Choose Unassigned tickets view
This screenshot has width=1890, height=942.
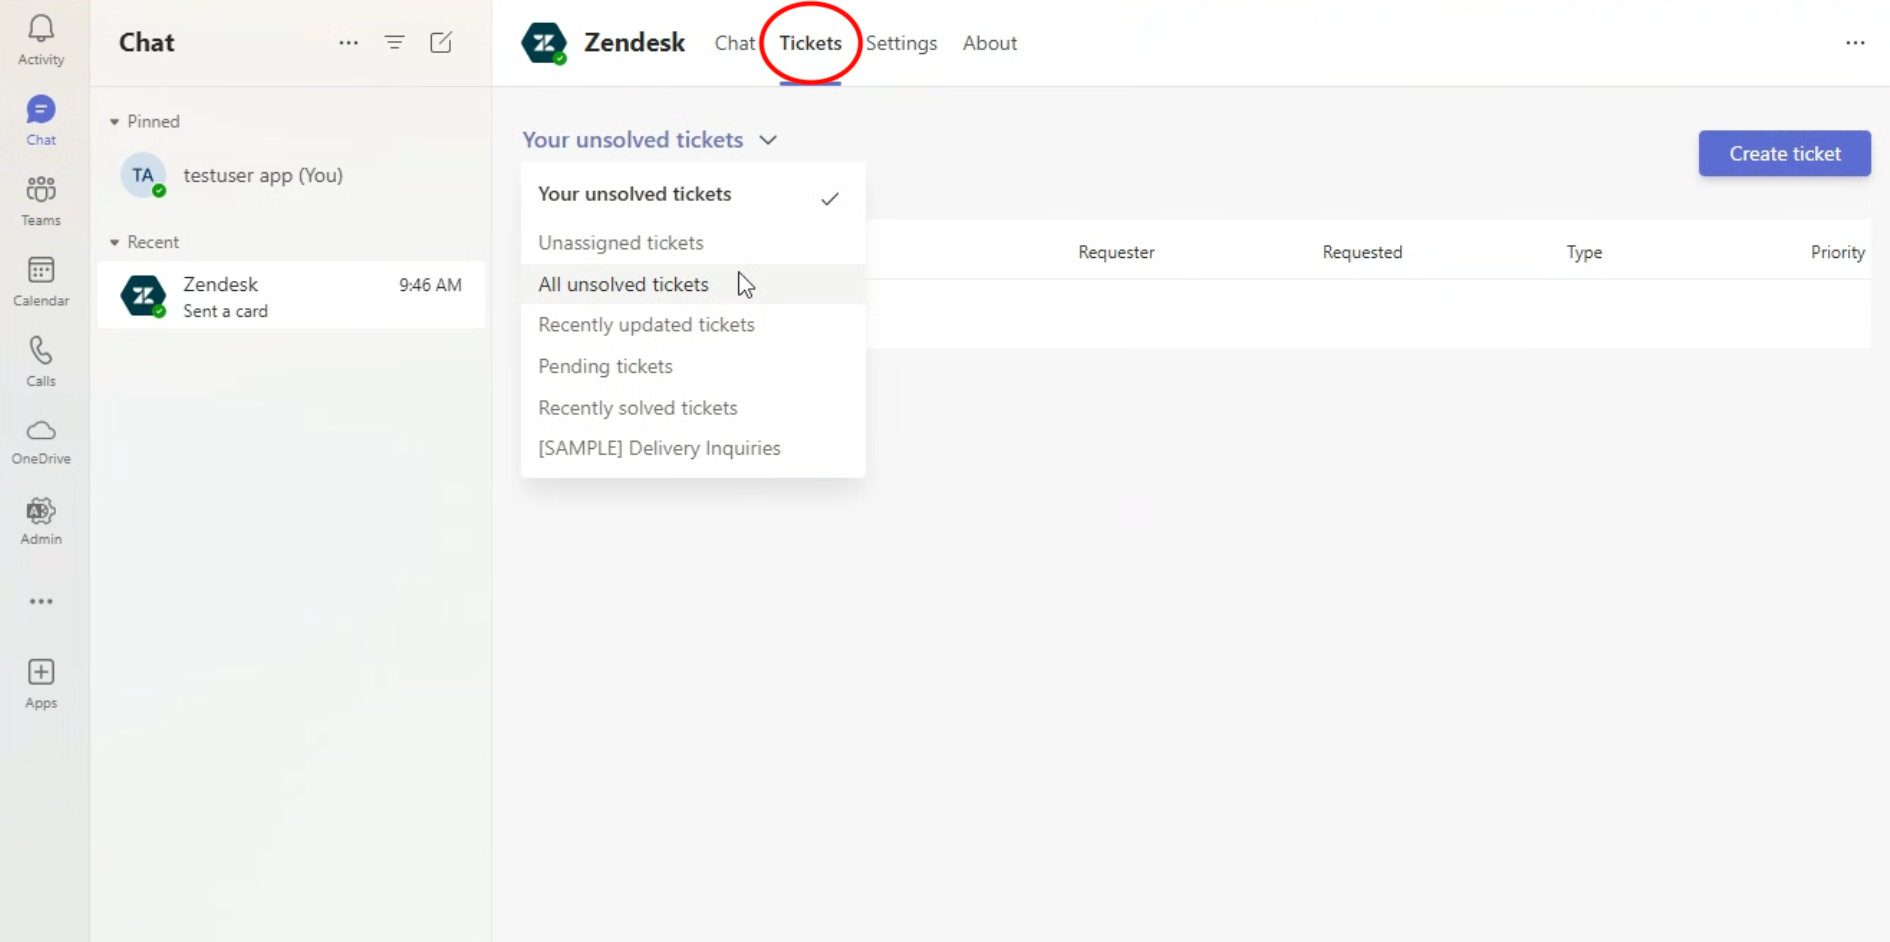693,243
